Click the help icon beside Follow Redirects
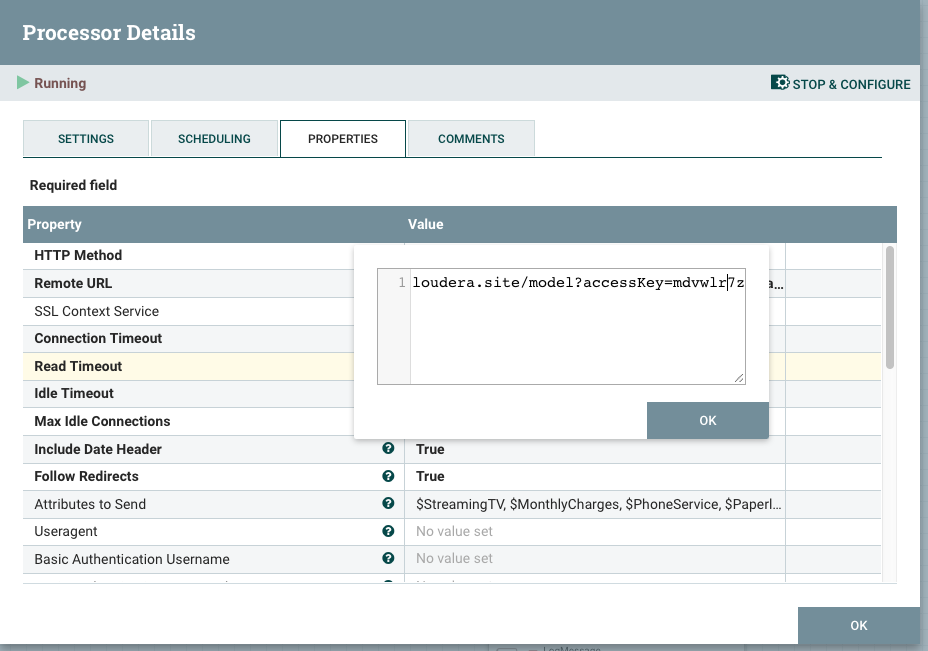Viewport: 928px width, 651px height. coord(388,476)
